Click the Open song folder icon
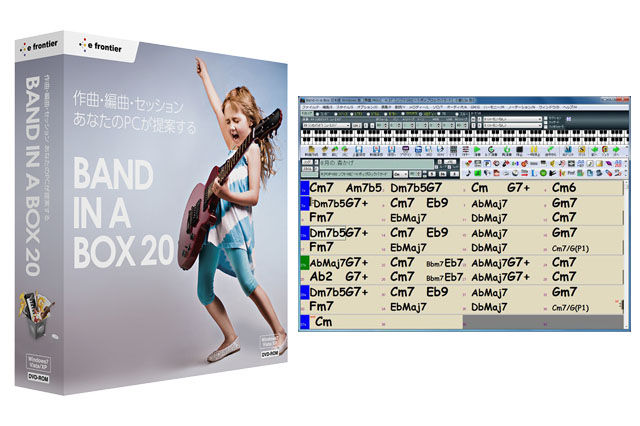Viewport: 640px width, 426px height. pyautogui.click(x=325, y=150)
